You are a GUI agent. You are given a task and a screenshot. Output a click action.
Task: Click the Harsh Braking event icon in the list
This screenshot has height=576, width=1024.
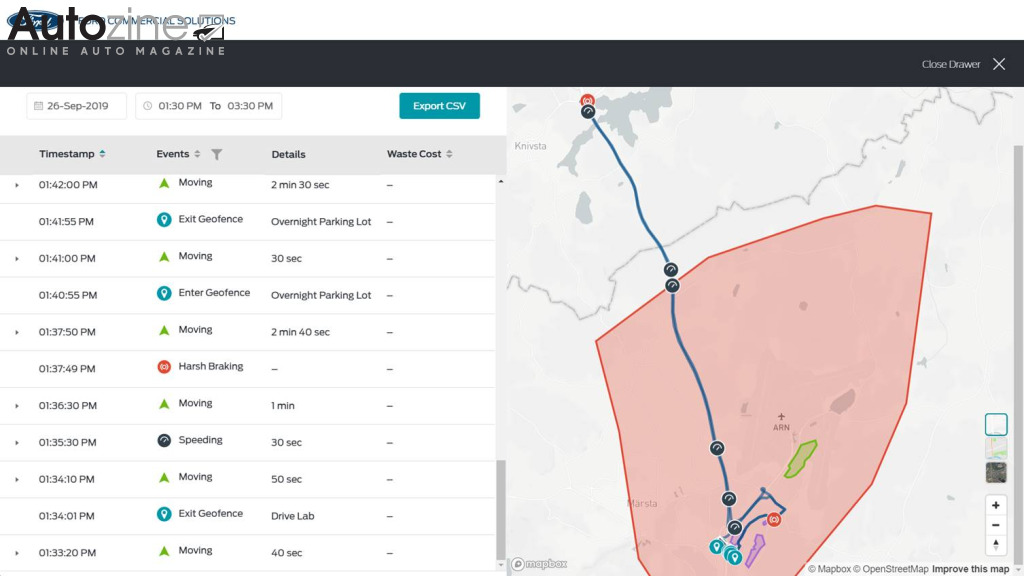pos(164,367)
